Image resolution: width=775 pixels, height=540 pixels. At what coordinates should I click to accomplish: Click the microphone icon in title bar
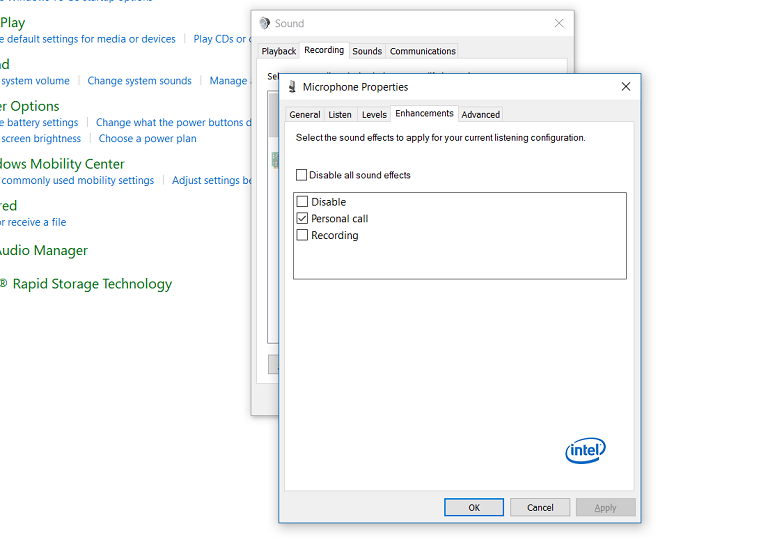(x=292, y=87)
